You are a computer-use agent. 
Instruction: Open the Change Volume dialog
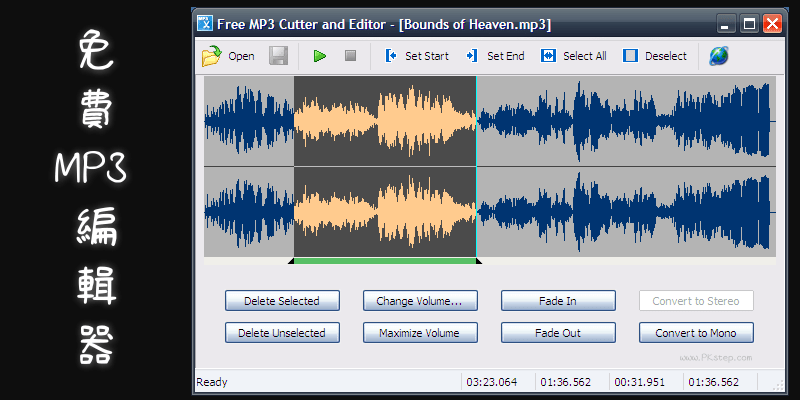420,301
